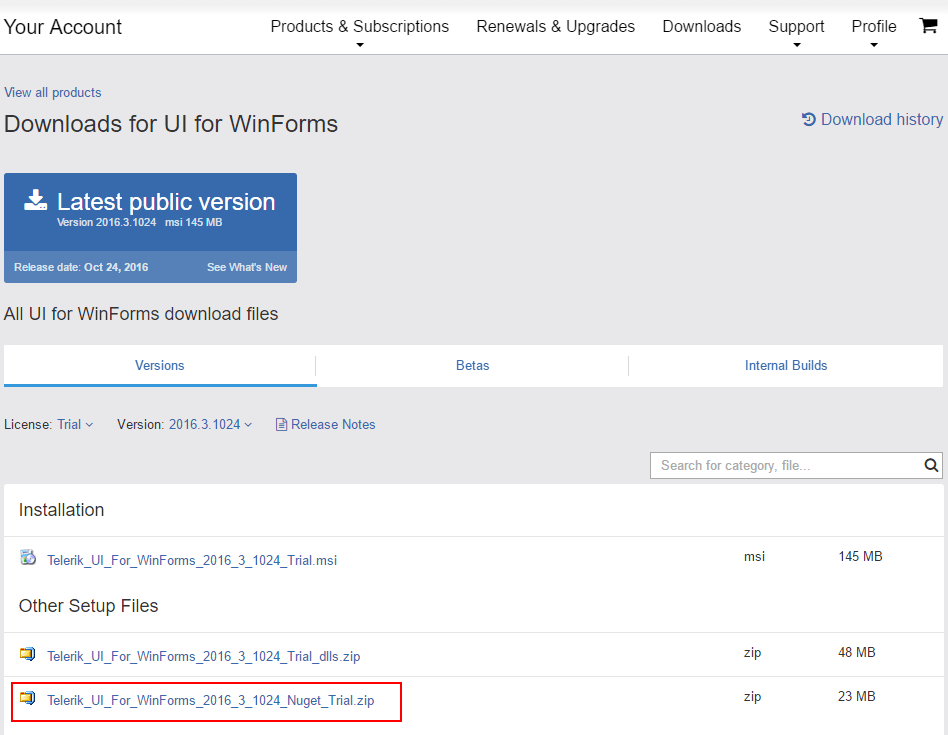Click the Release Notes document icon

[x=281, y=424]
